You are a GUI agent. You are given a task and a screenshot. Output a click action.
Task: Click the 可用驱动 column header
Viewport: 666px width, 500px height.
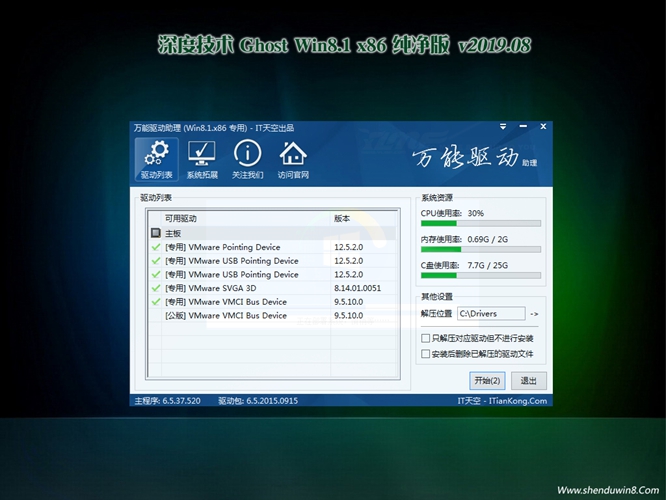point(238,218)
